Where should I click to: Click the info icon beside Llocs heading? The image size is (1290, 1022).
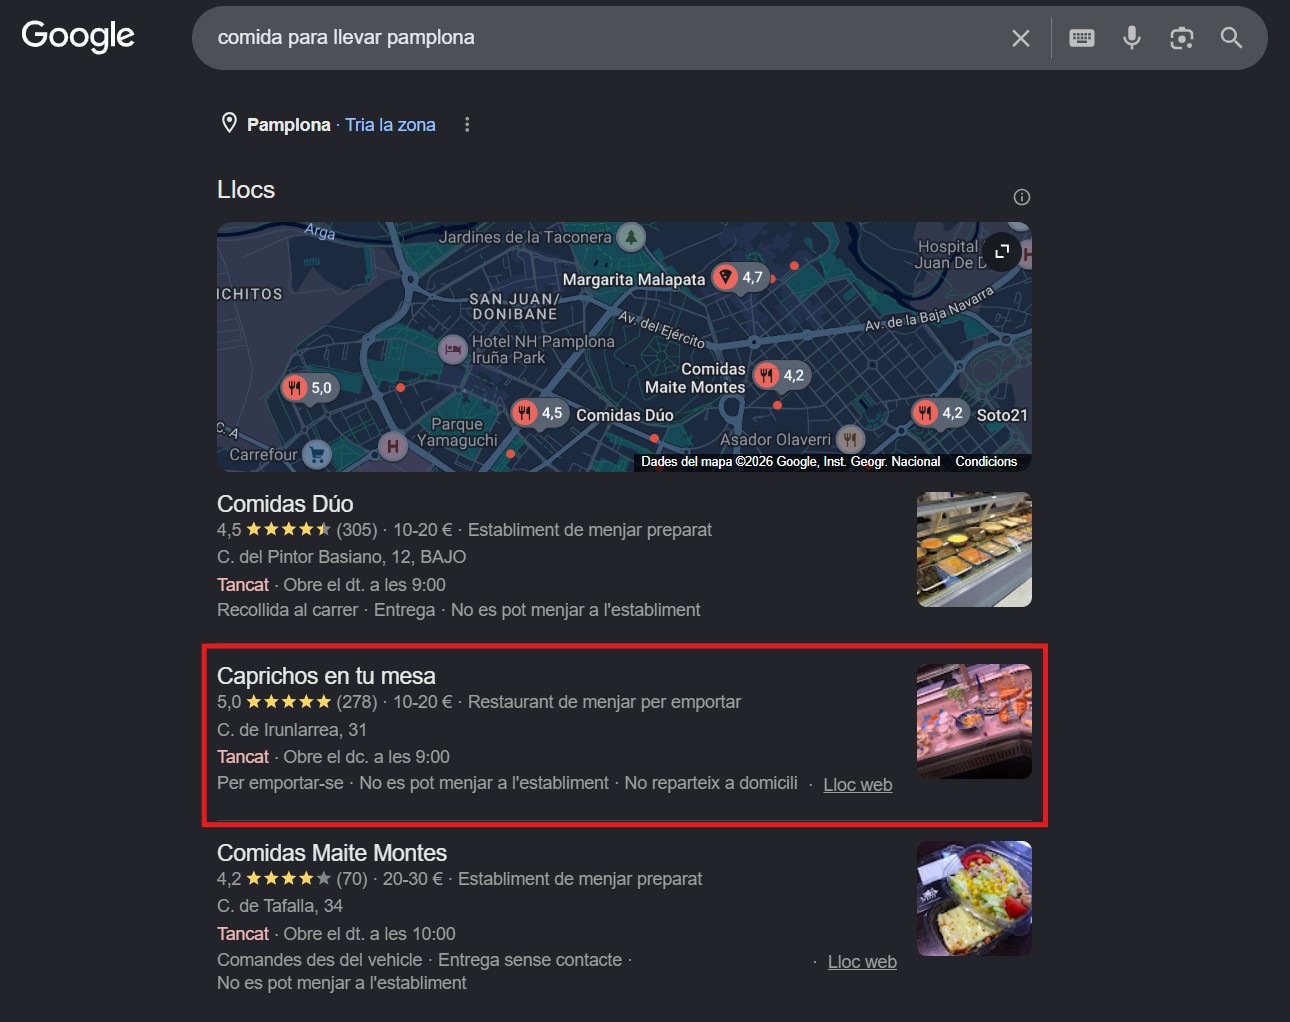pos(1021,197)
